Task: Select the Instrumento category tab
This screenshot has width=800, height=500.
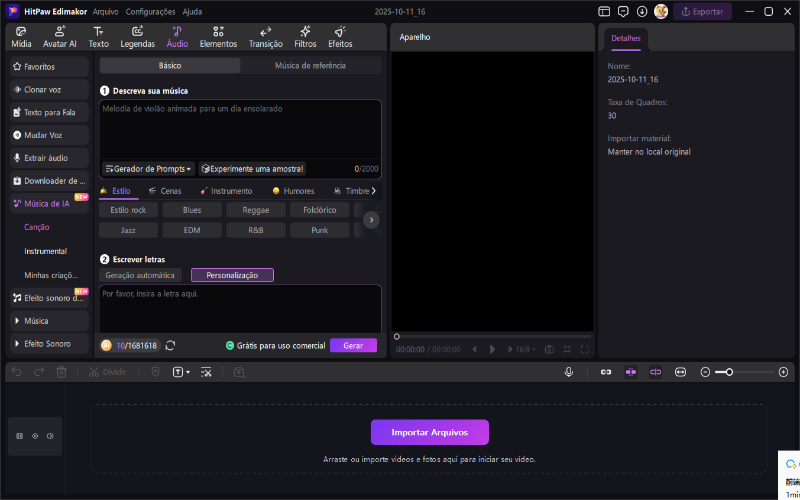Action: (226, 191)
